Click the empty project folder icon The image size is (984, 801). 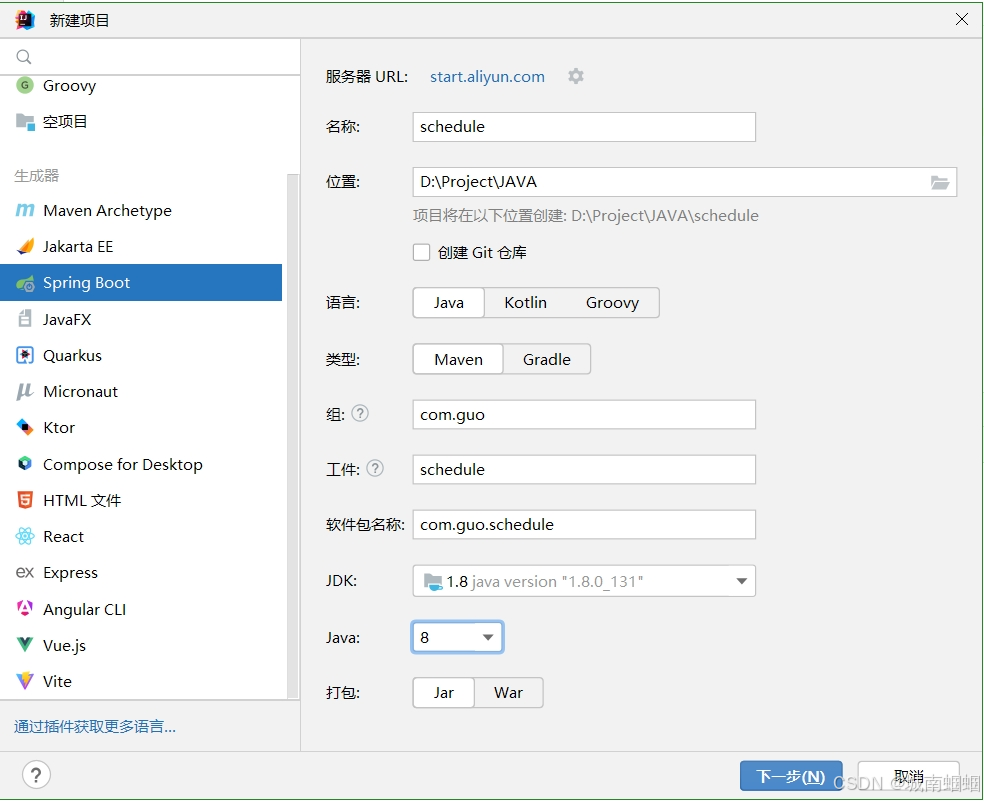(25, 122)
